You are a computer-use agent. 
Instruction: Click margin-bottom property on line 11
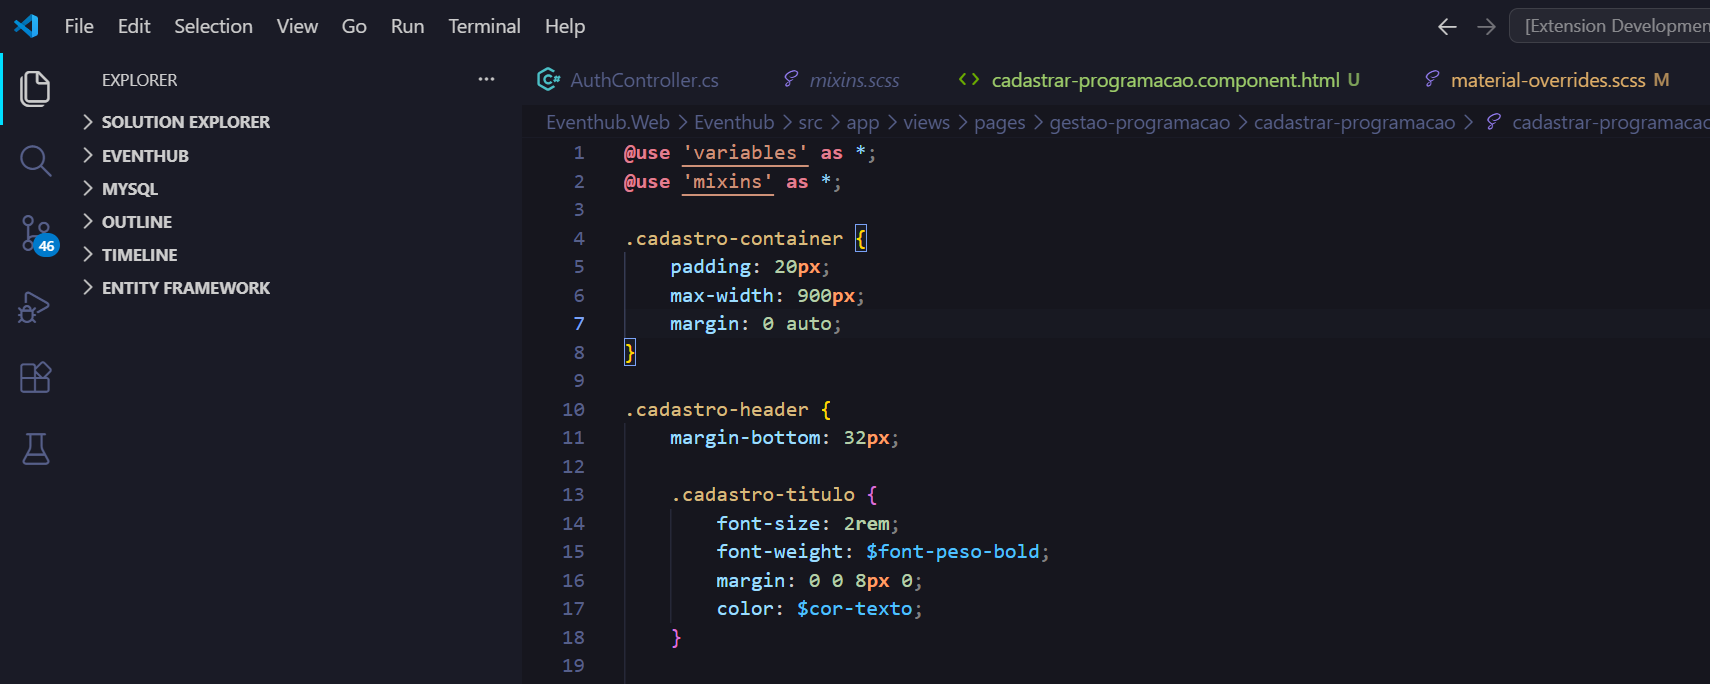pyautogui.click(x=745, y=438)
